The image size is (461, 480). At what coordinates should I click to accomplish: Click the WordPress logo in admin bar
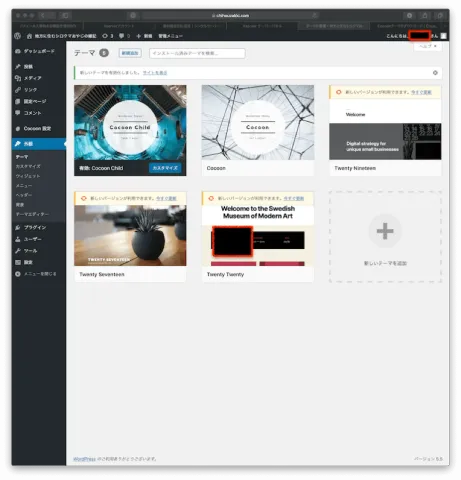[18, 36]
